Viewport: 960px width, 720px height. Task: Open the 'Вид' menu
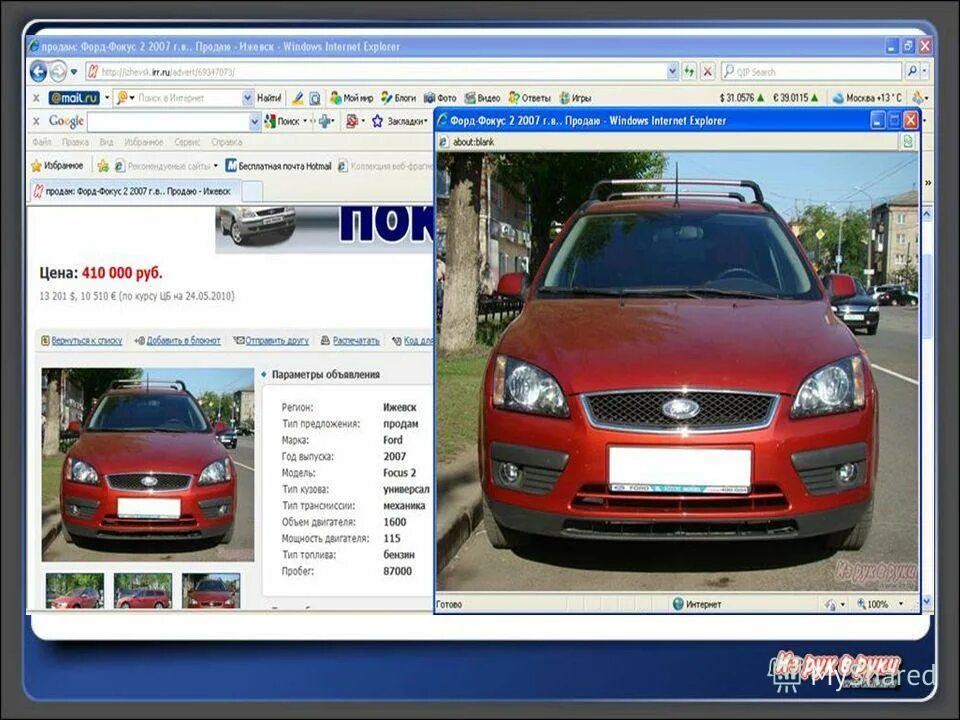pos(107,142)
